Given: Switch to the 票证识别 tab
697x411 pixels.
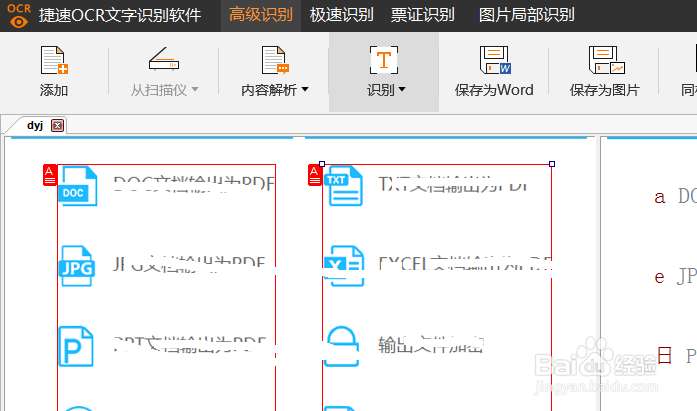Looking at the screenshot, I should tap(422, 15).
